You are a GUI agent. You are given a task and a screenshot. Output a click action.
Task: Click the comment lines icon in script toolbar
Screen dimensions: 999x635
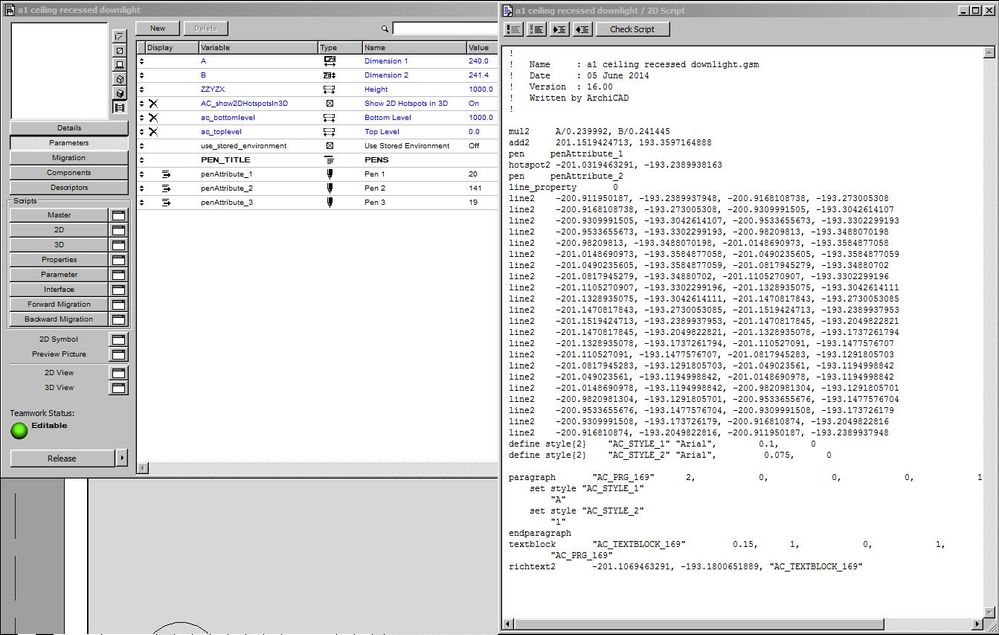tap(514, 29)
